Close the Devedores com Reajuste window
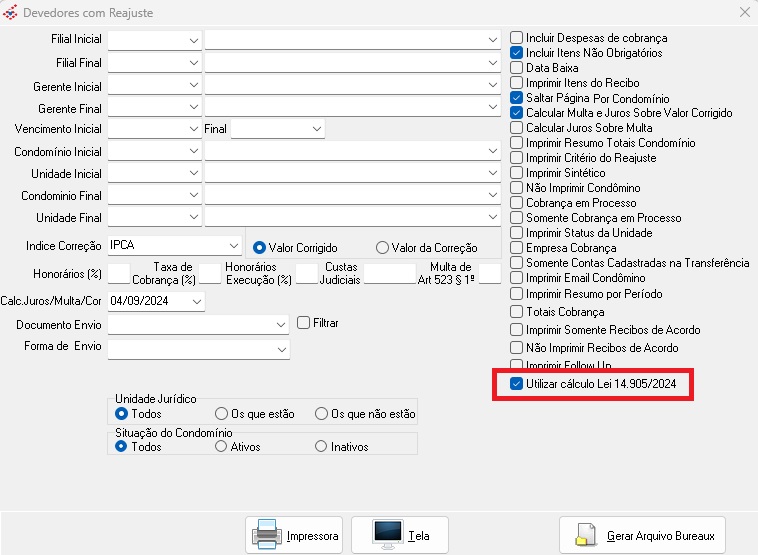 (x=743, y=13)
